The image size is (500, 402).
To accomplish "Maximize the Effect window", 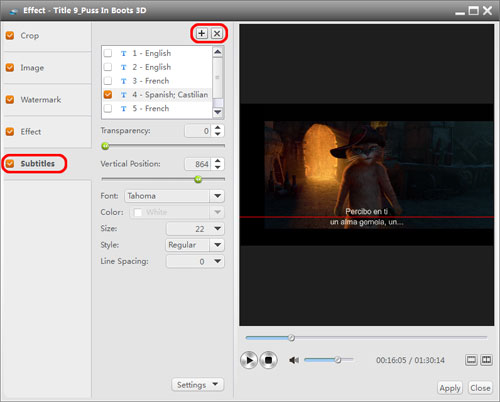I will point(473,11).
